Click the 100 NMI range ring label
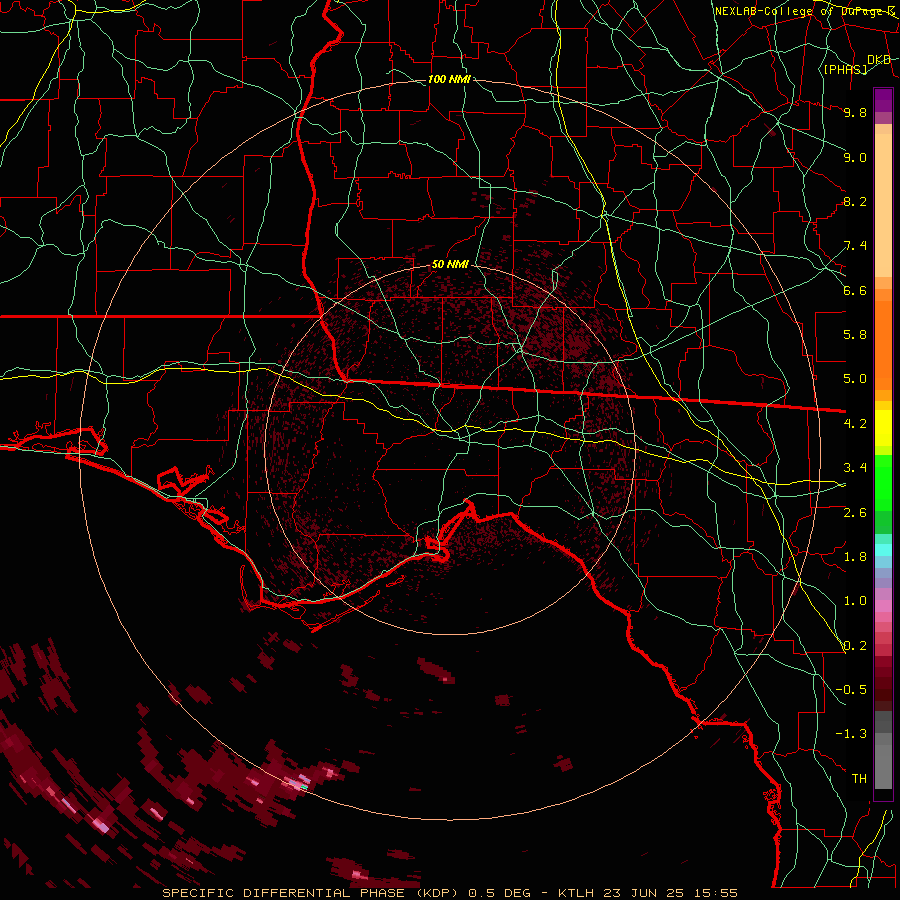The image size is (900, 900). click(x=449, y=79)
